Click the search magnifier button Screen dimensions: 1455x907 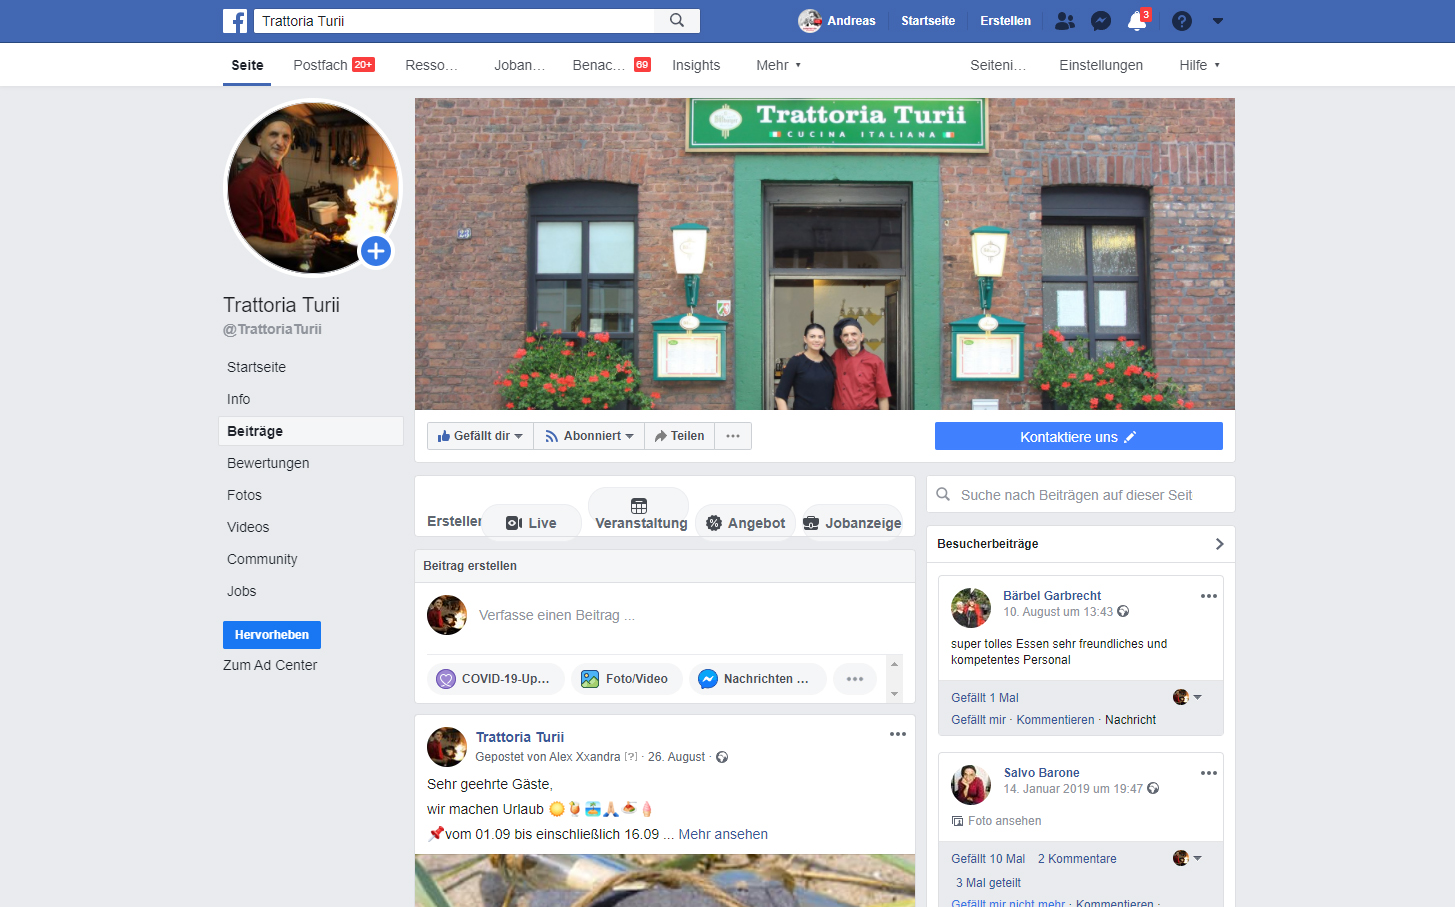(677, 21)
